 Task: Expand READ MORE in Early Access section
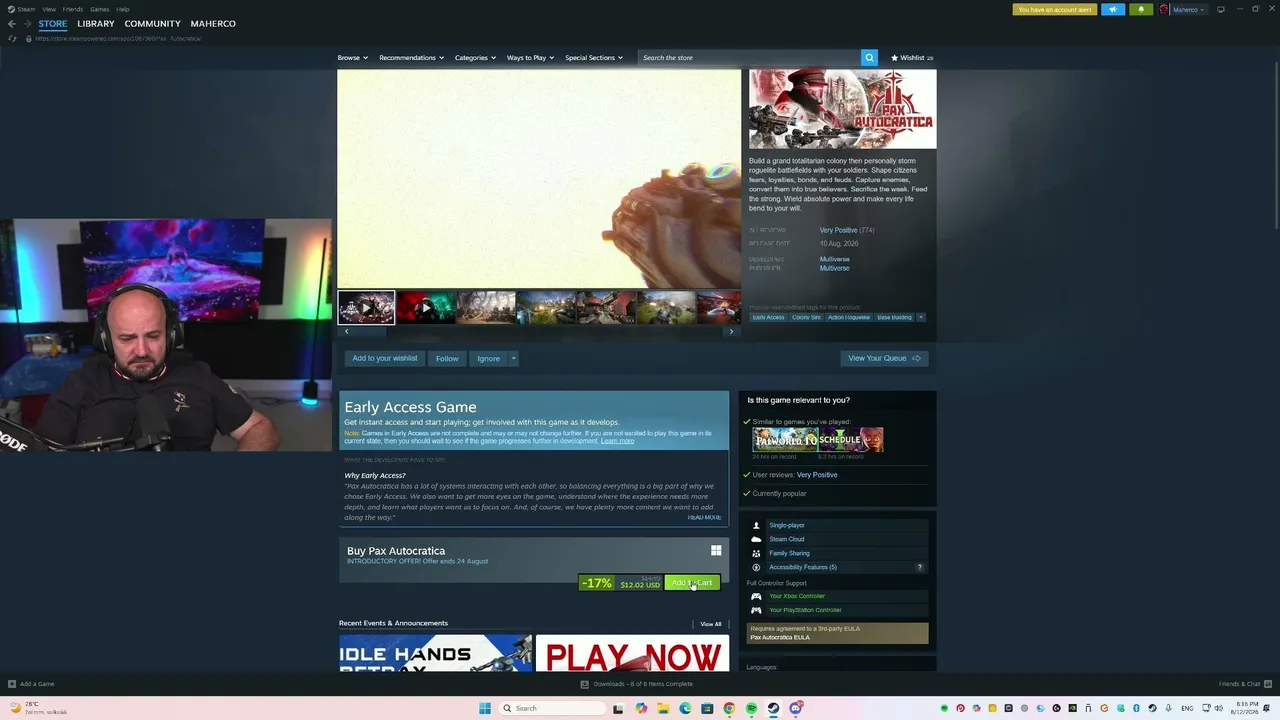coord(704,517)
